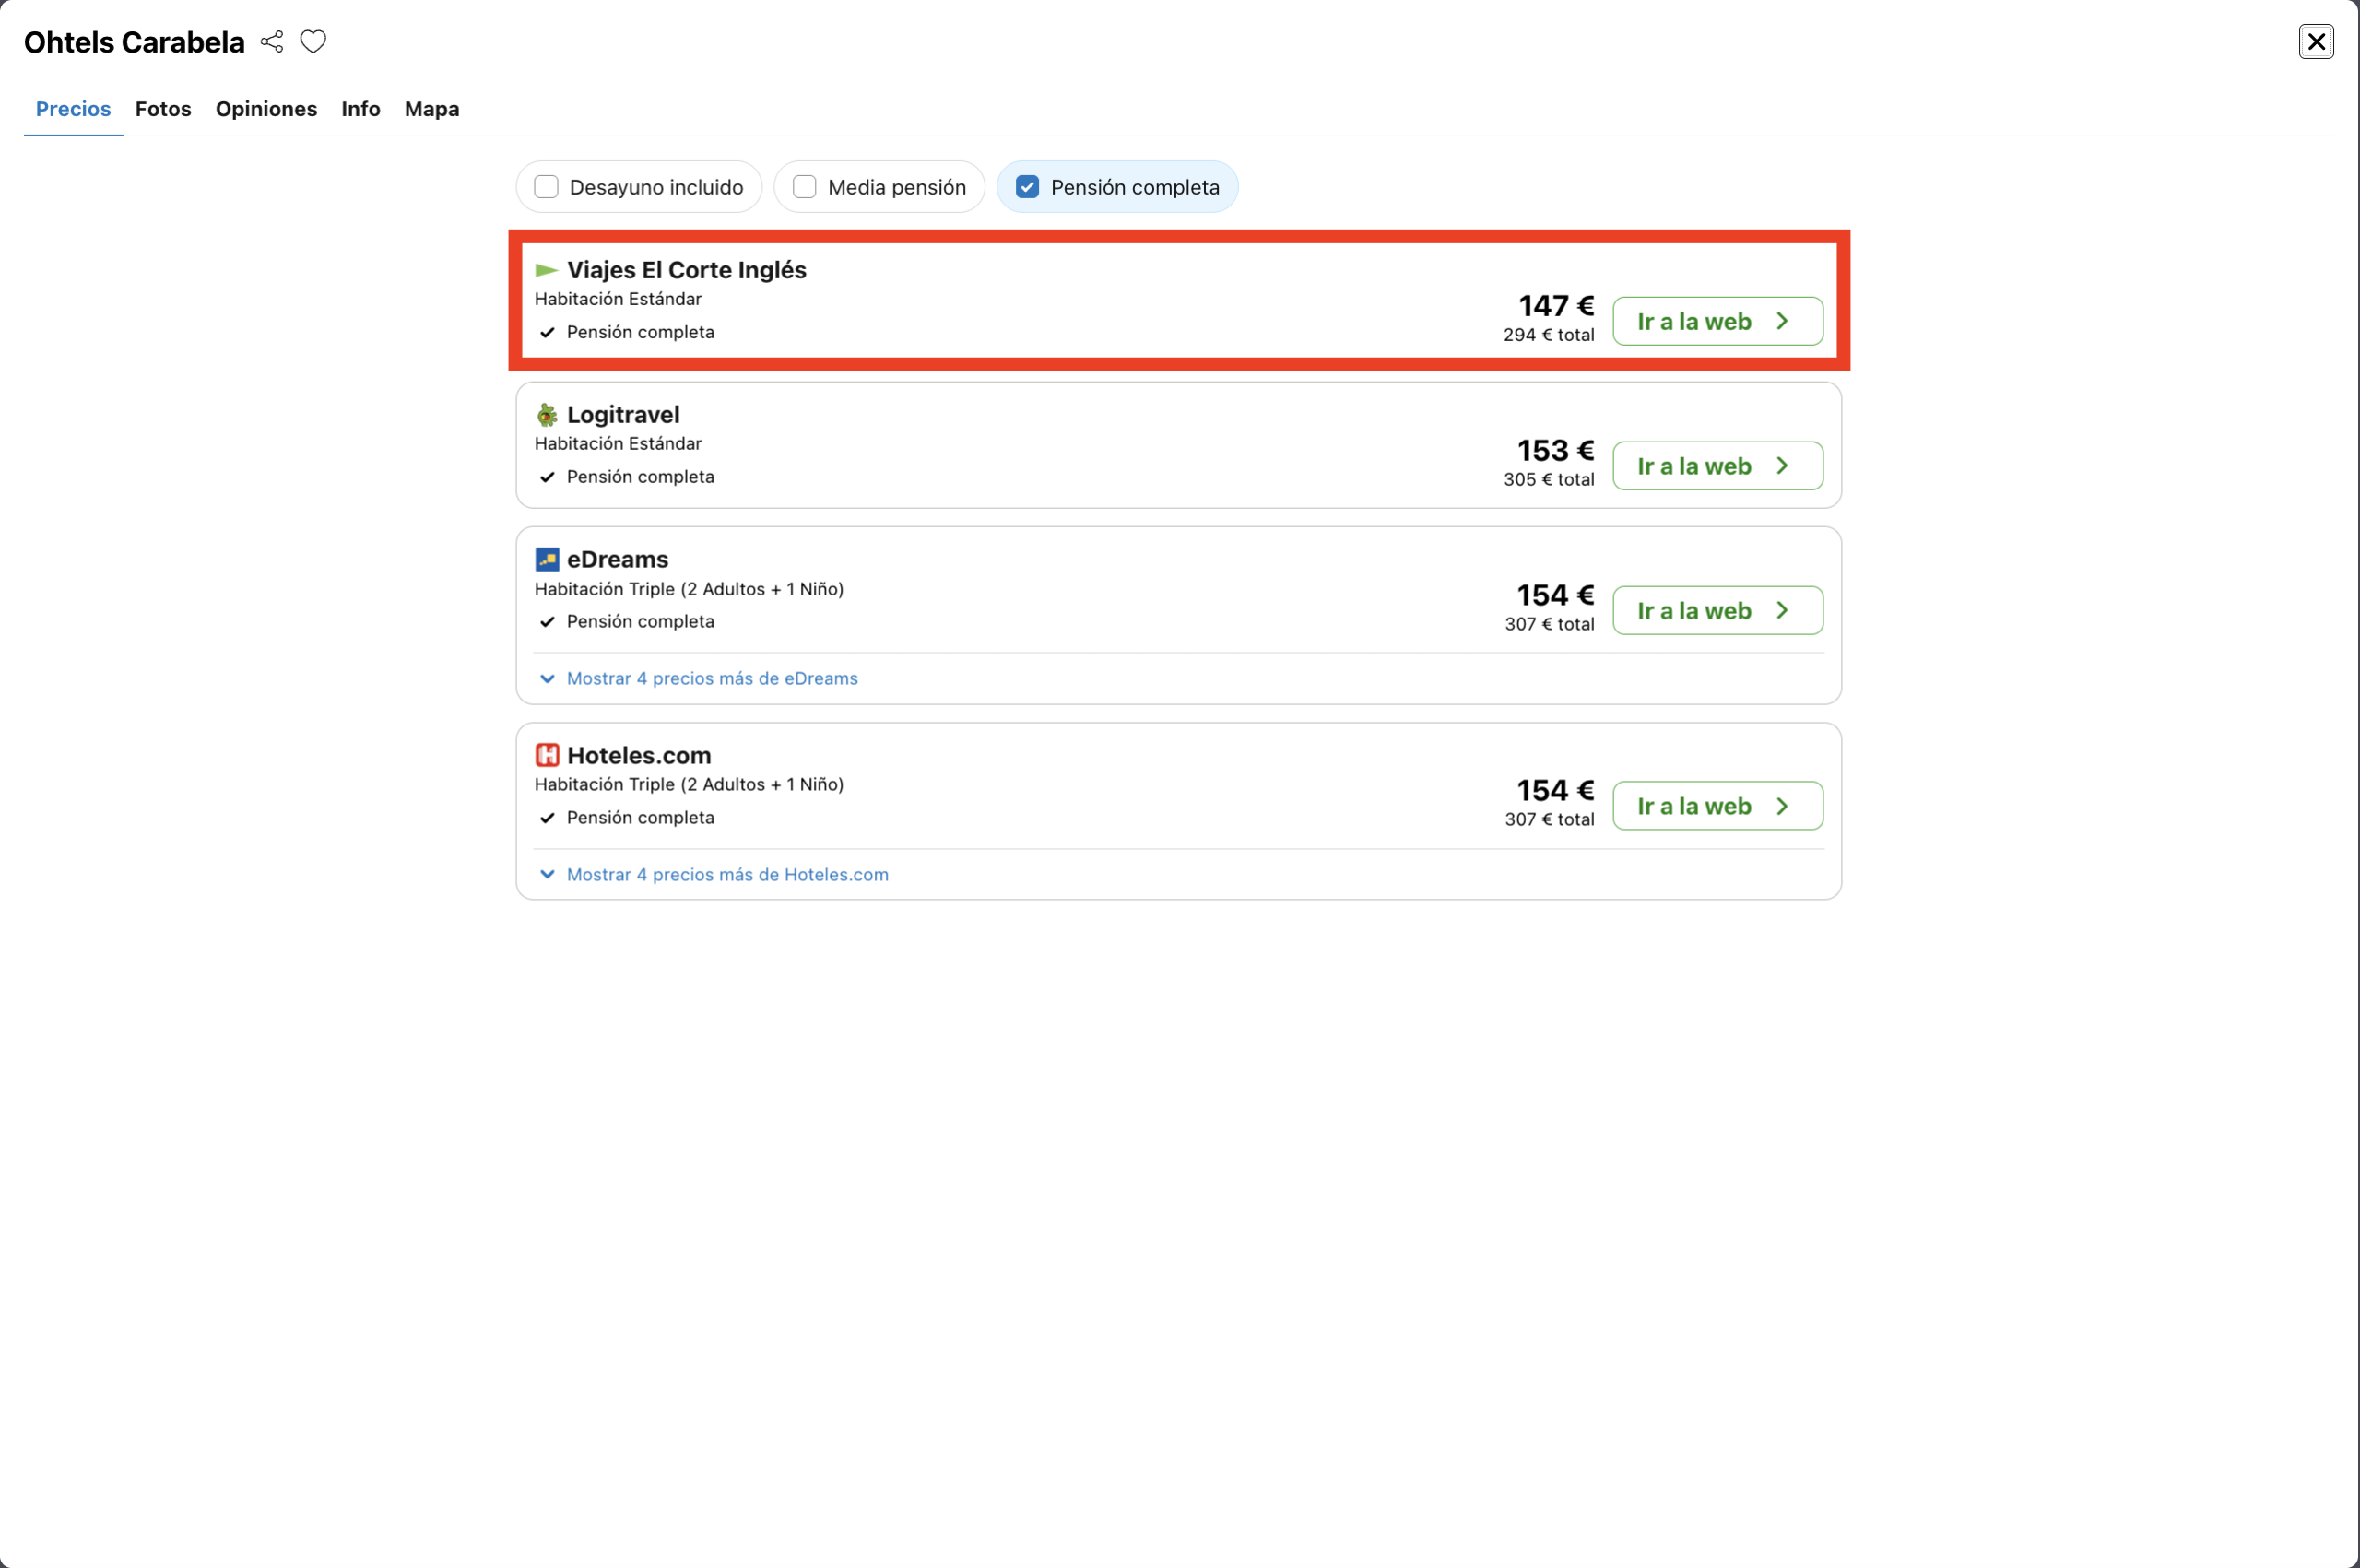Close the hotel details dialog
2360x1568 pixels.
pyautogui.click(x=2316, y=41)
